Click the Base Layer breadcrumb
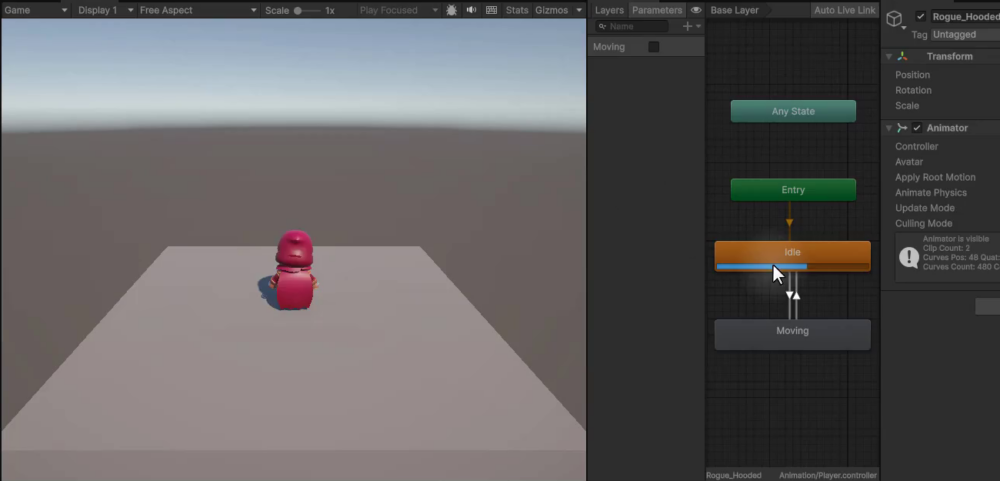The width and height of the screenshot is (1000, 481). click(734, 10)
